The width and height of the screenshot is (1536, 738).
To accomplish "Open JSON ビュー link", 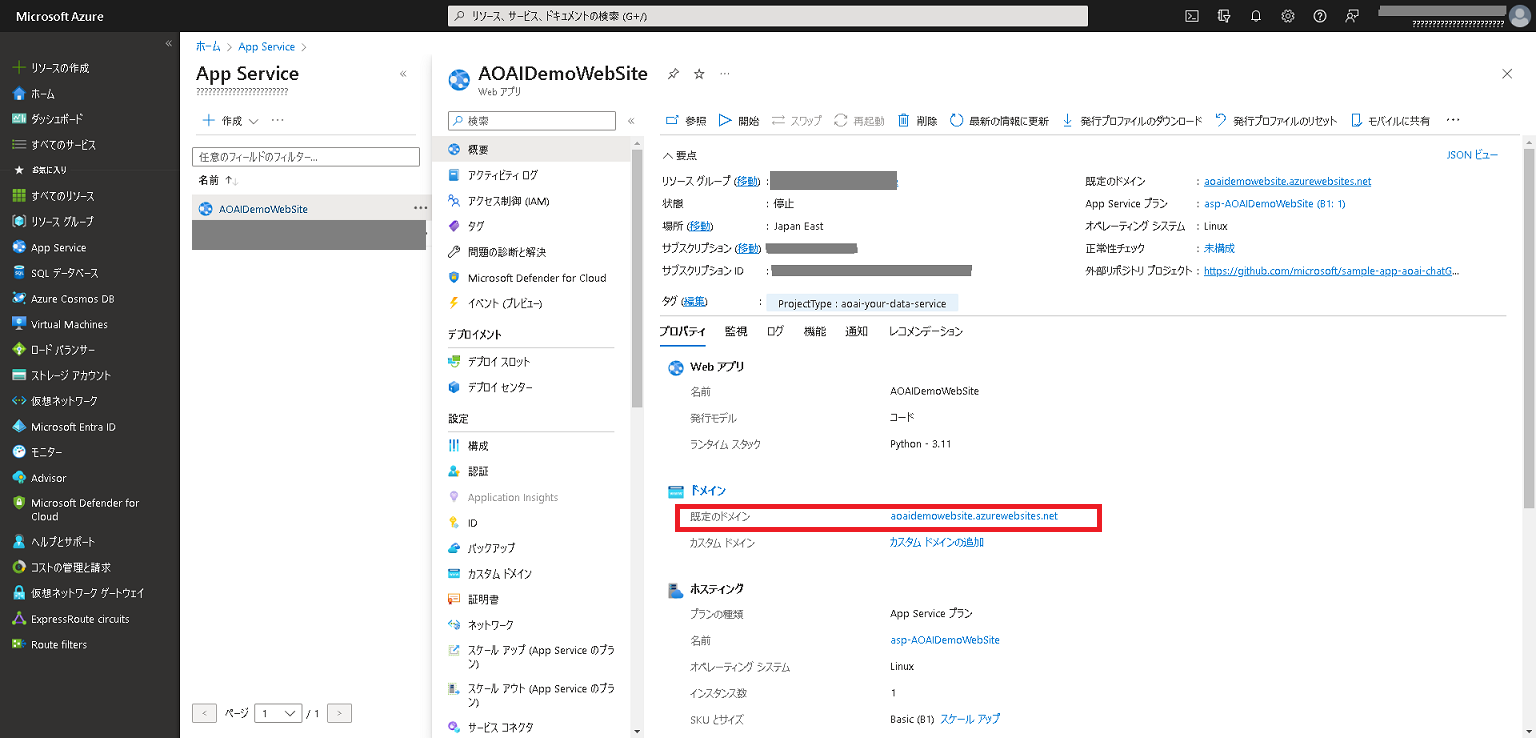I will click(x=1472, y=155).
